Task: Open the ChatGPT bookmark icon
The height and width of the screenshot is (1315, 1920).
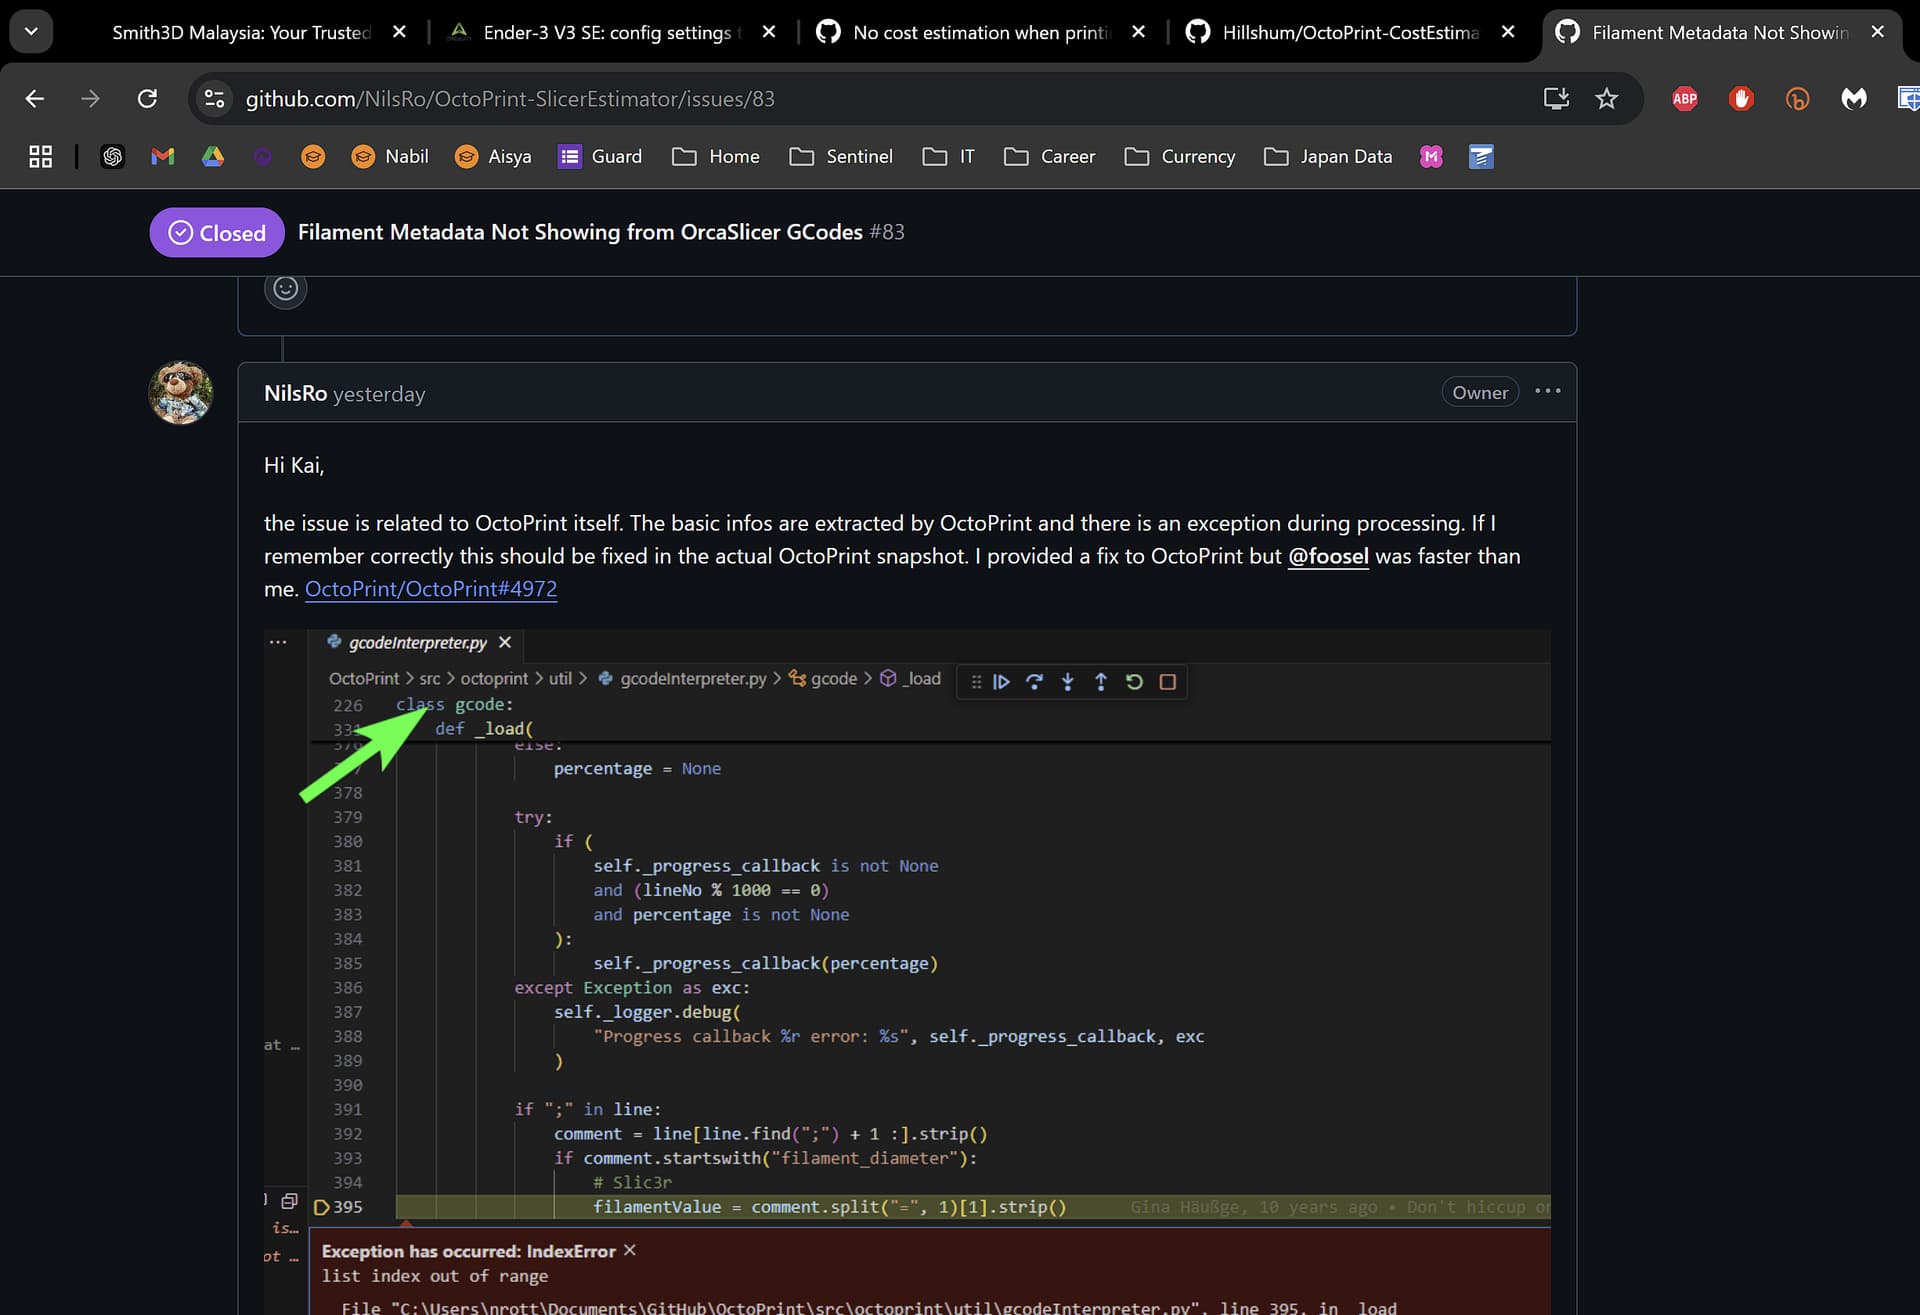Action: click(113, 157)
